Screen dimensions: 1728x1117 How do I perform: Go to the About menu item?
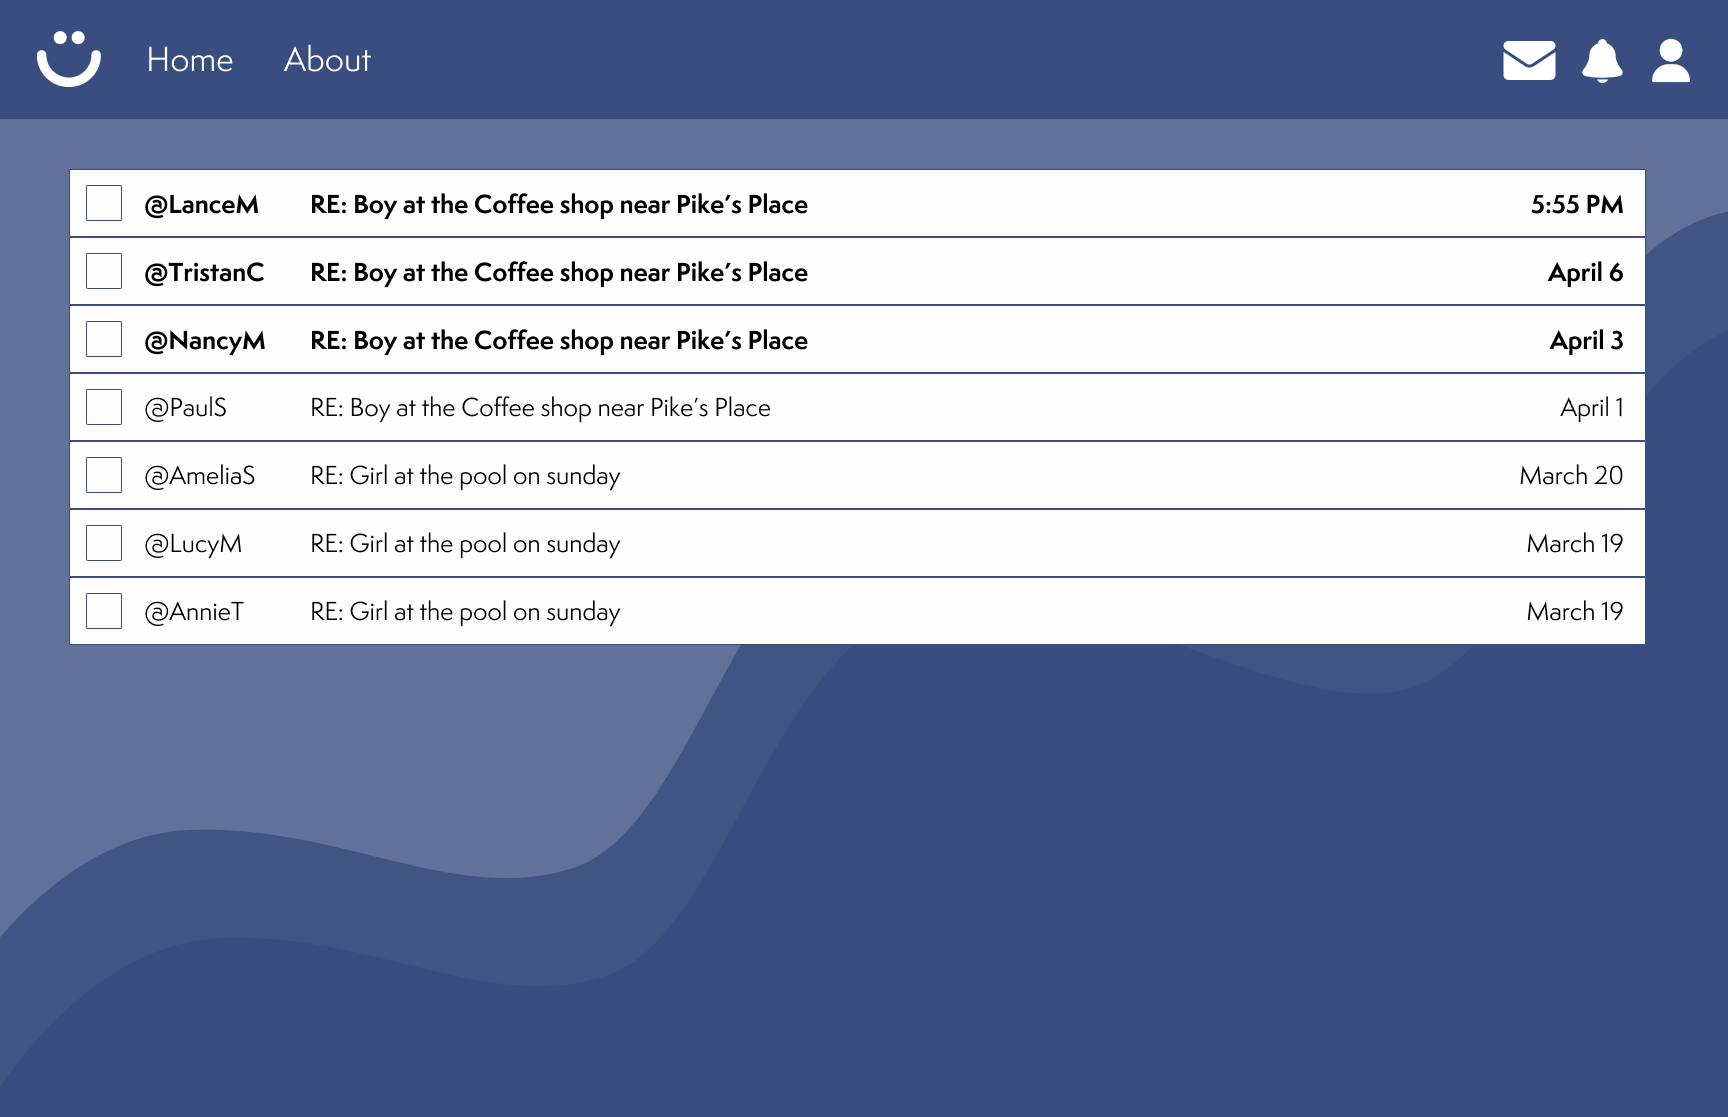[327, 60]
